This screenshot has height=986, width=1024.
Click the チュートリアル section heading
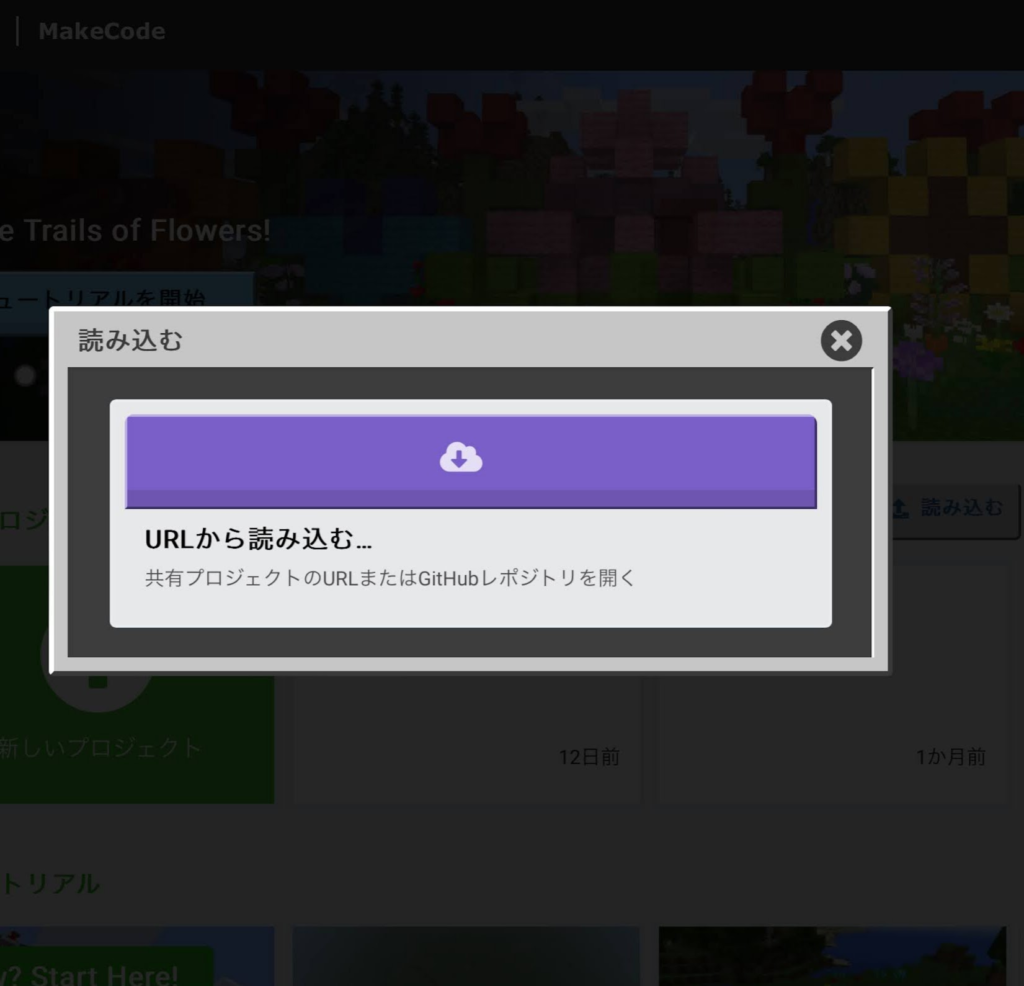pos(50,883)
